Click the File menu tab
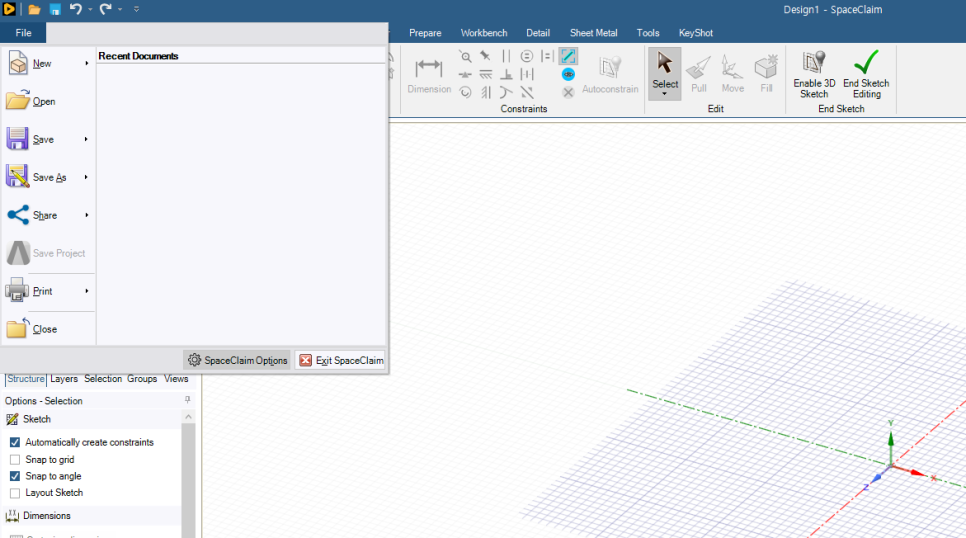Image resolution: width=966 pixels, height=538 pixels. pyautogui.click(x=23, y=33)
